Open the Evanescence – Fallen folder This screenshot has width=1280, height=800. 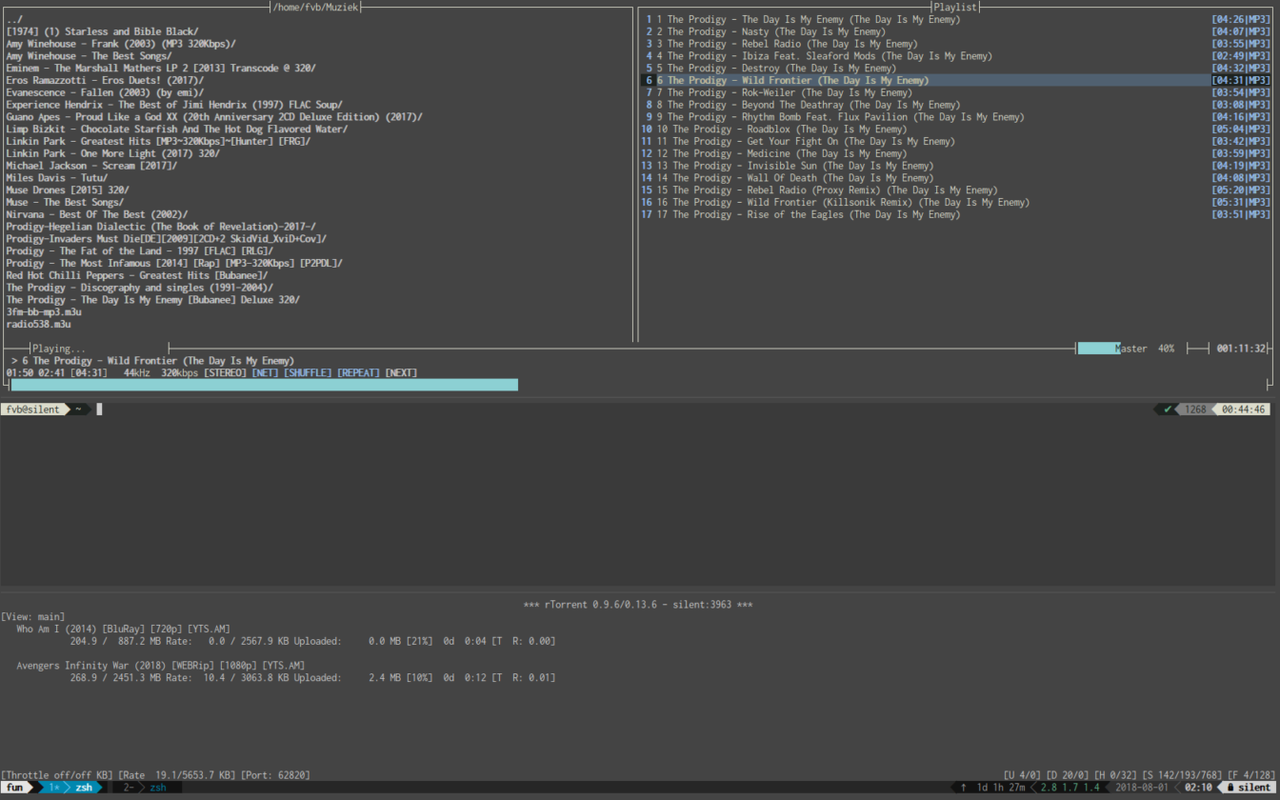(x=105, y=93)
